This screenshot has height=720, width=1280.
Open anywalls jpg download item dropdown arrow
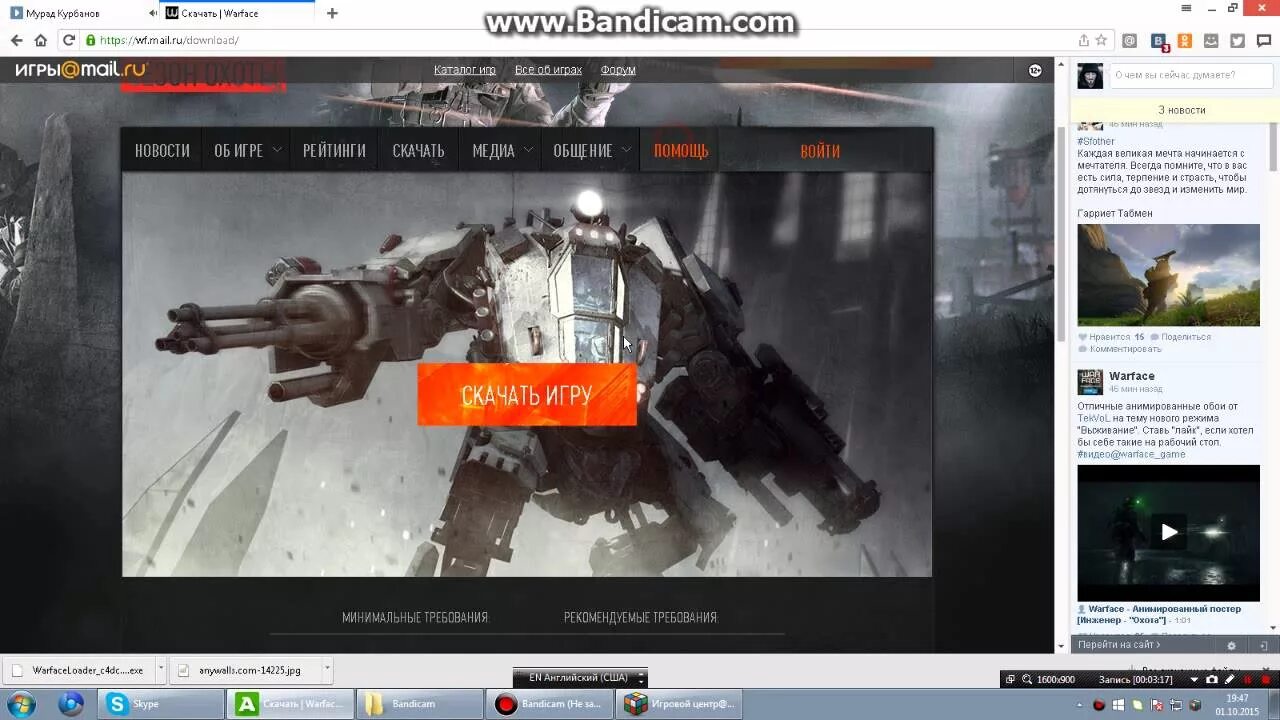(x=326, y=670)
